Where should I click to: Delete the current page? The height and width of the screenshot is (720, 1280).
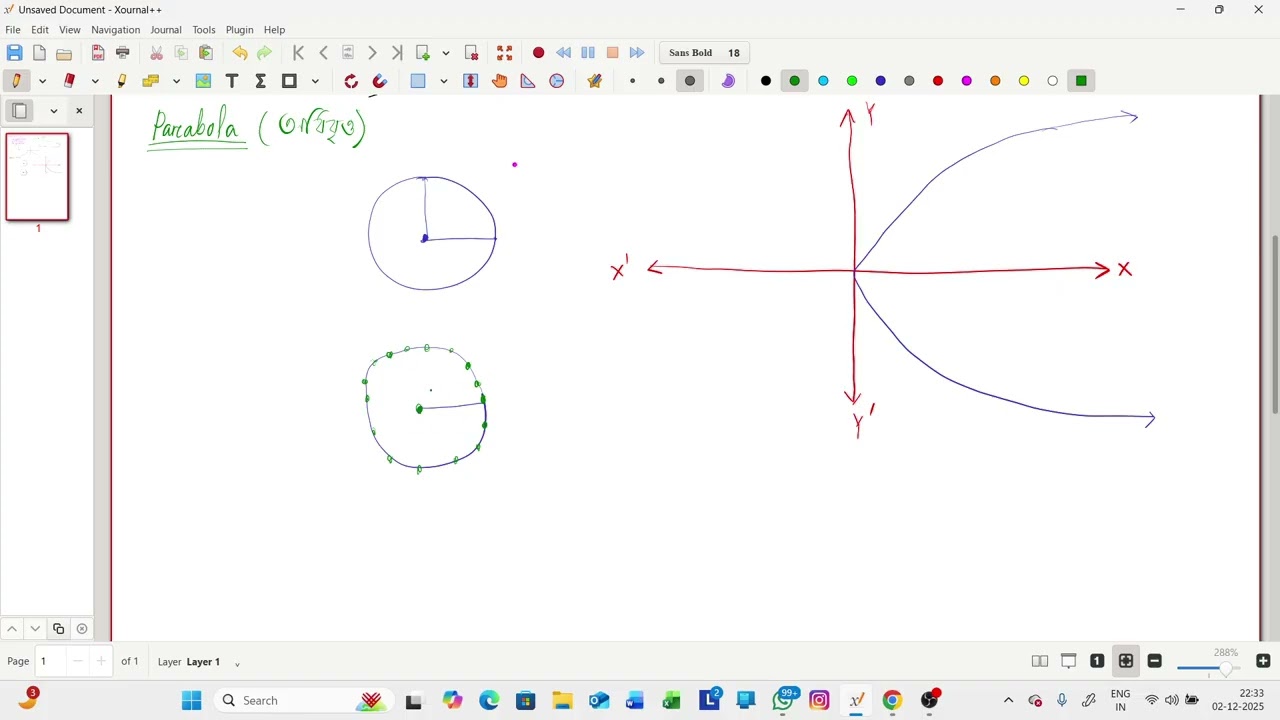(x=472, y=53)
